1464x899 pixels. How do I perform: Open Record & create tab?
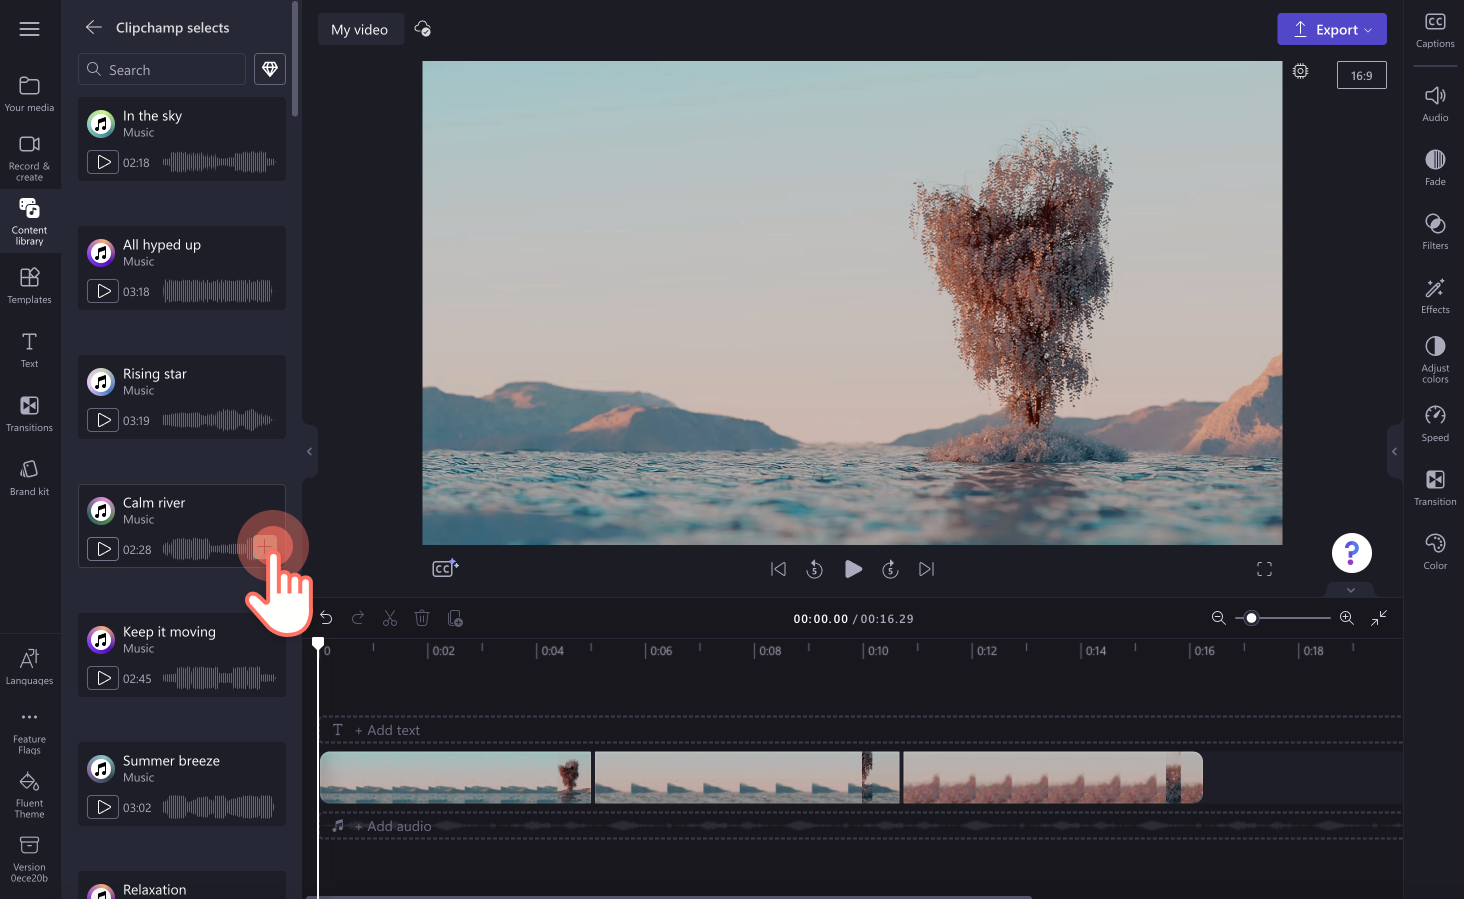(x=30, y=158)
